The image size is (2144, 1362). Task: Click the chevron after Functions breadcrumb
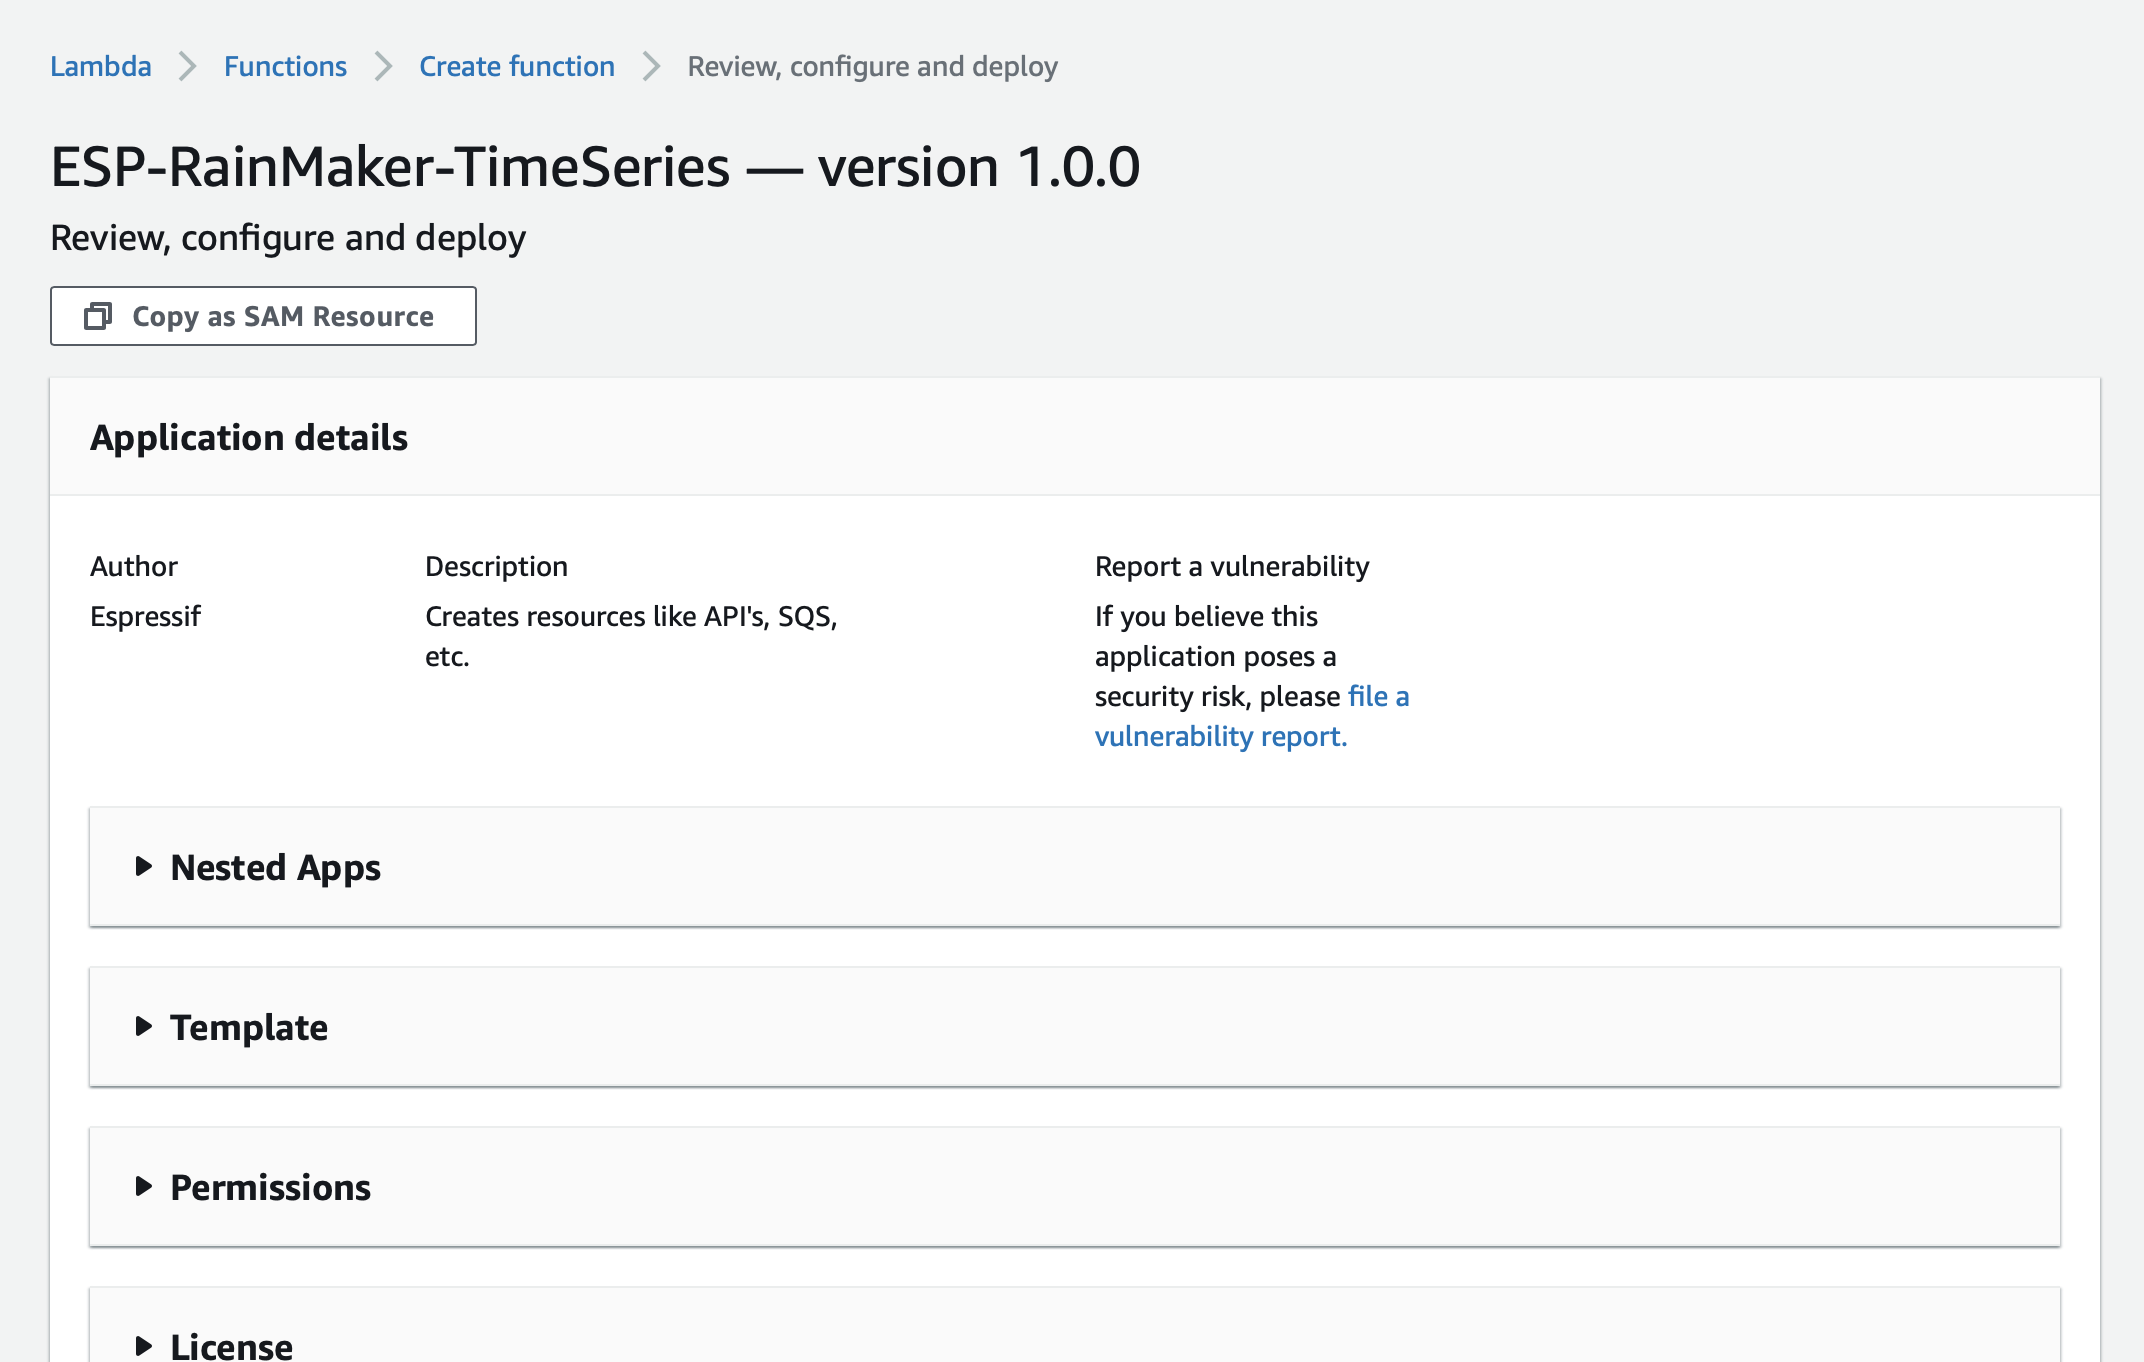(x=383, y=66)
